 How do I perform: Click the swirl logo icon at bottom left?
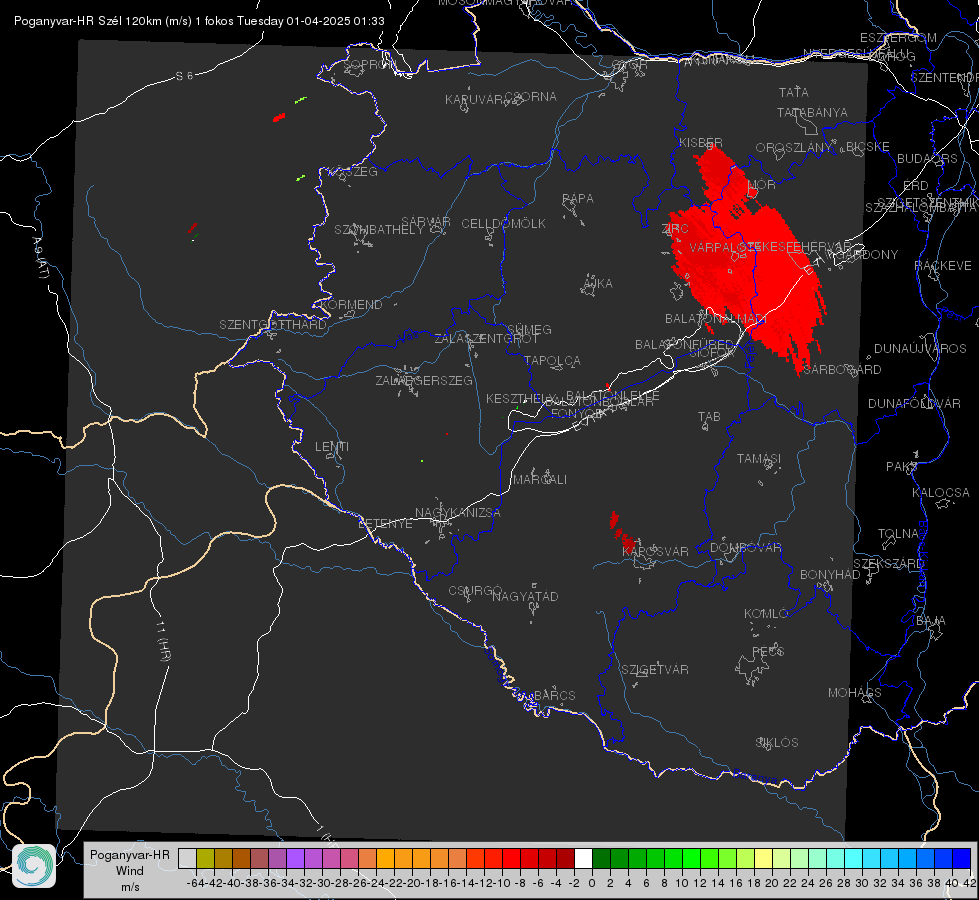point(34,866)
